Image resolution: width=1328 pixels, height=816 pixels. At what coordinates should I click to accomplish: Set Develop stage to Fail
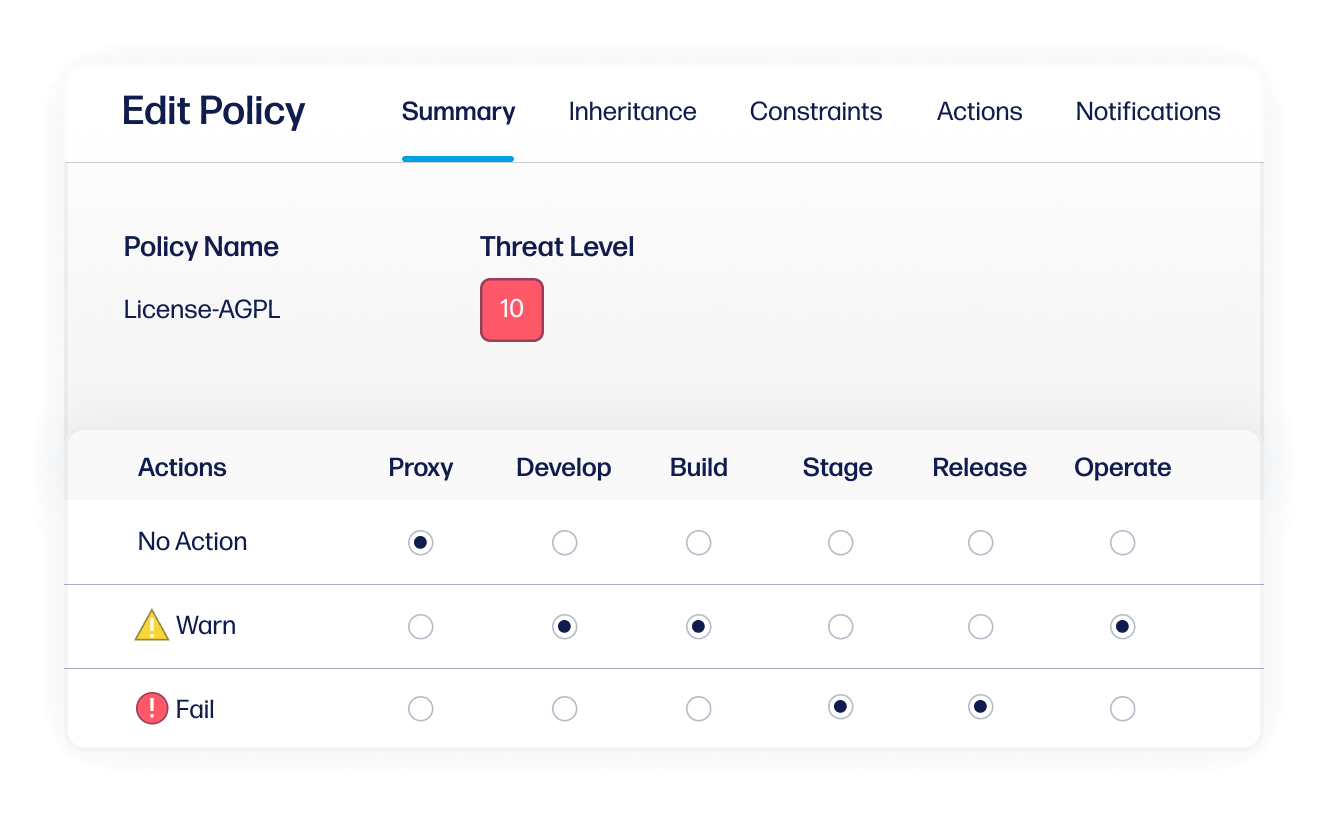pyautogui.click(x=565, y=709)
